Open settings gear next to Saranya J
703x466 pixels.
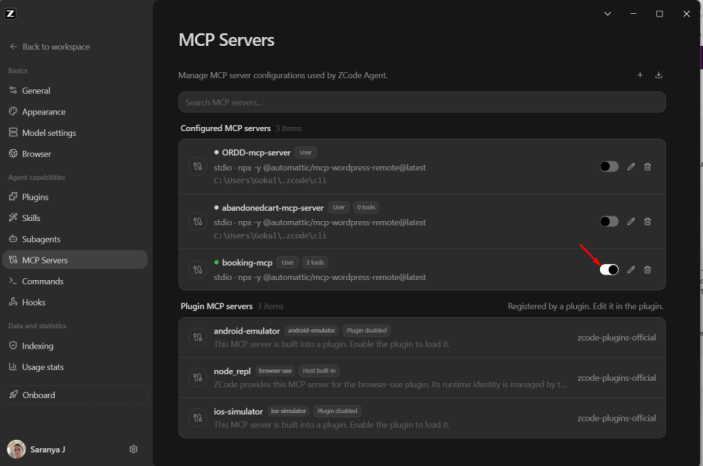coord(133,449)
